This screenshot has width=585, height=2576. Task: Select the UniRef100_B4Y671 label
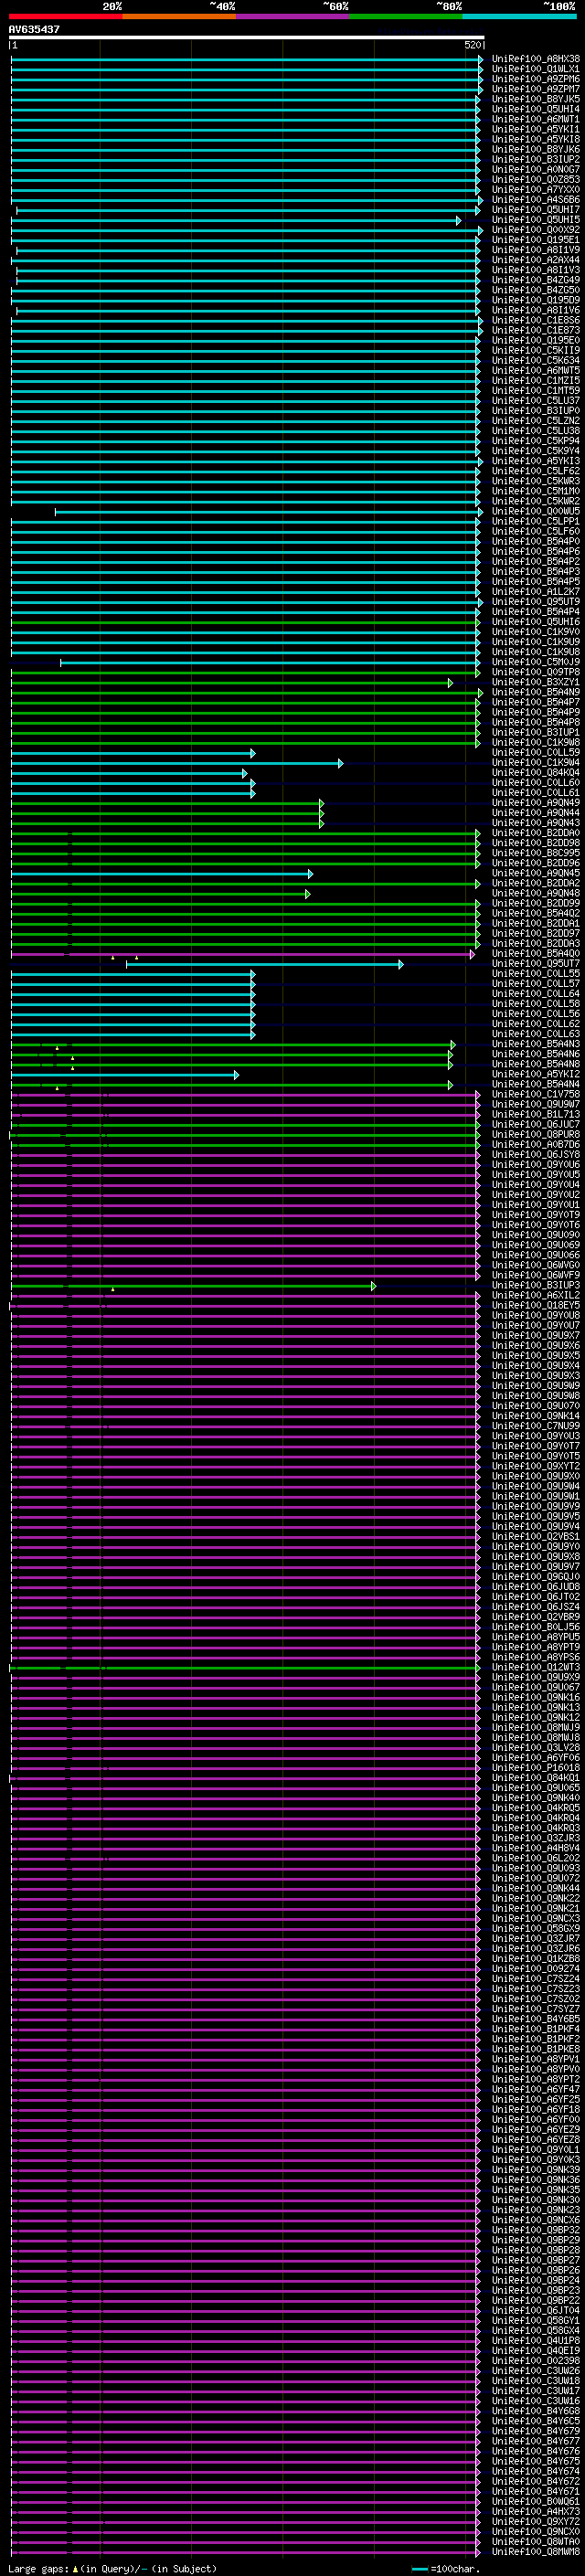[x=535, y=2491]
